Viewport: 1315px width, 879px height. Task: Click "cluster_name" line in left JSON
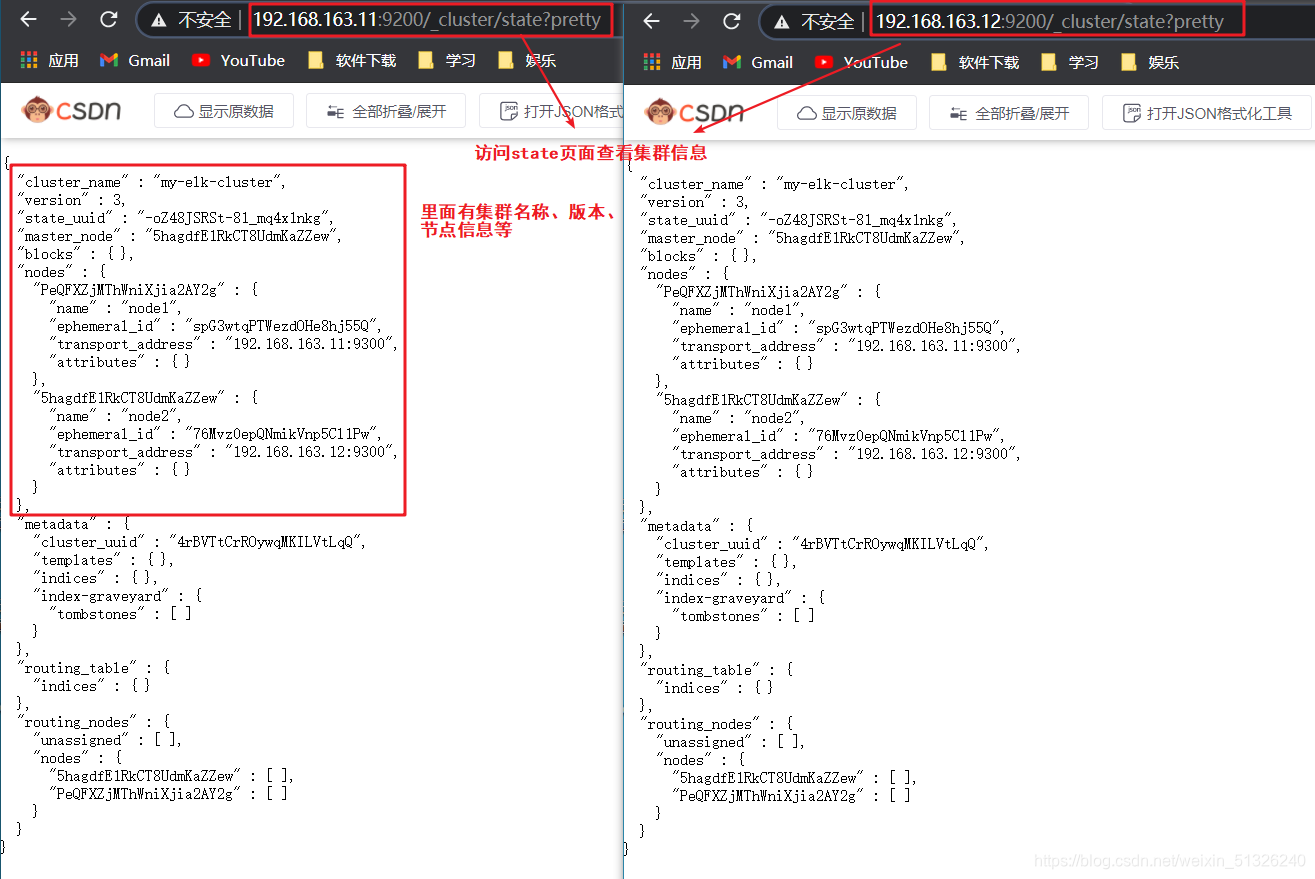click(152, 182)
